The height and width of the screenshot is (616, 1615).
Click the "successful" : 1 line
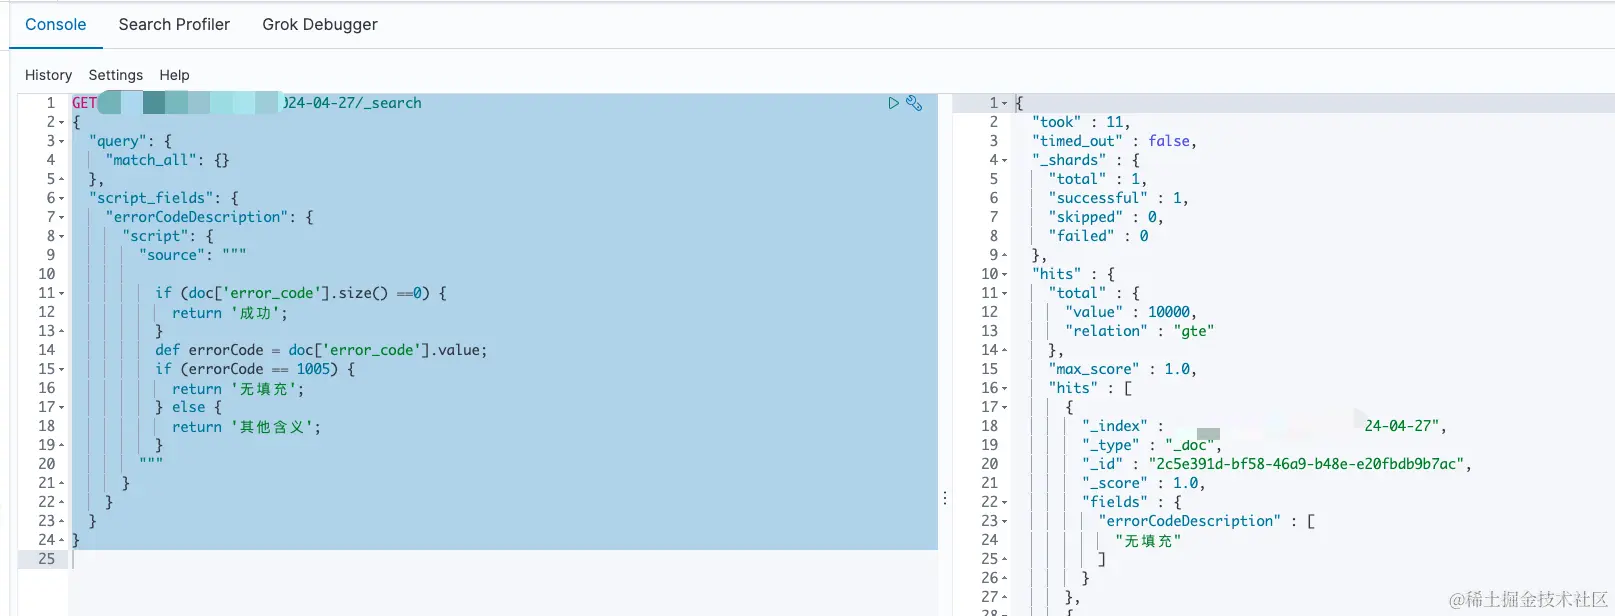(1118, 198)
